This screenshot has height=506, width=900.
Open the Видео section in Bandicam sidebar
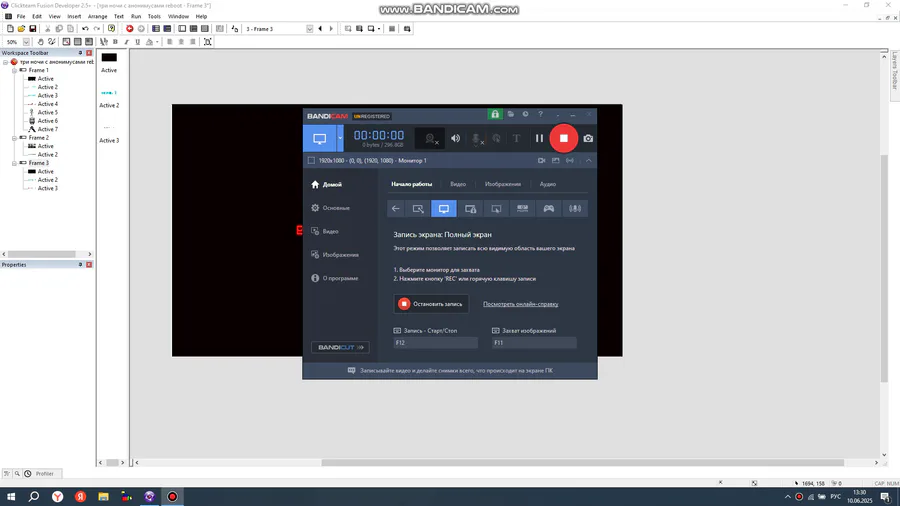325,231
